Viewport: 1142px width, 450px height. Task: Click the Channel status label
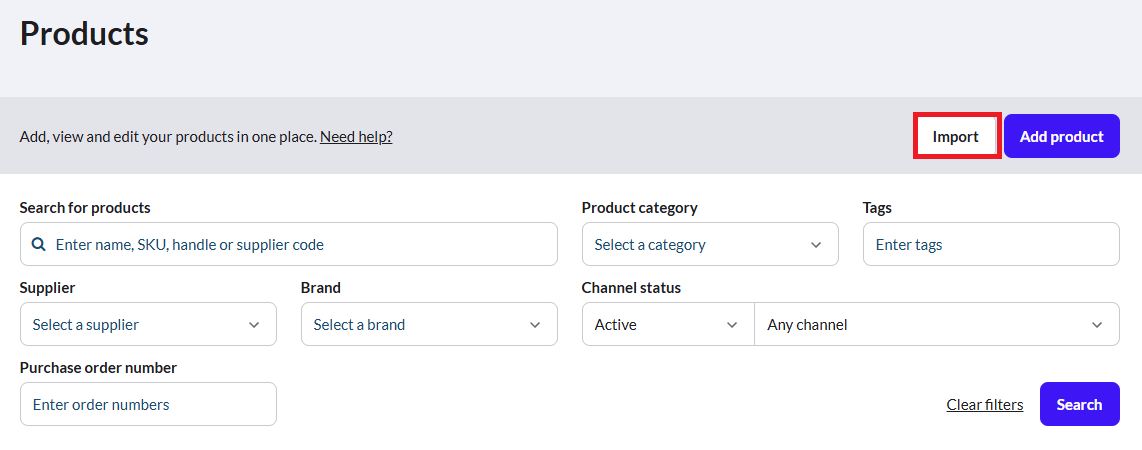point(631,288)
